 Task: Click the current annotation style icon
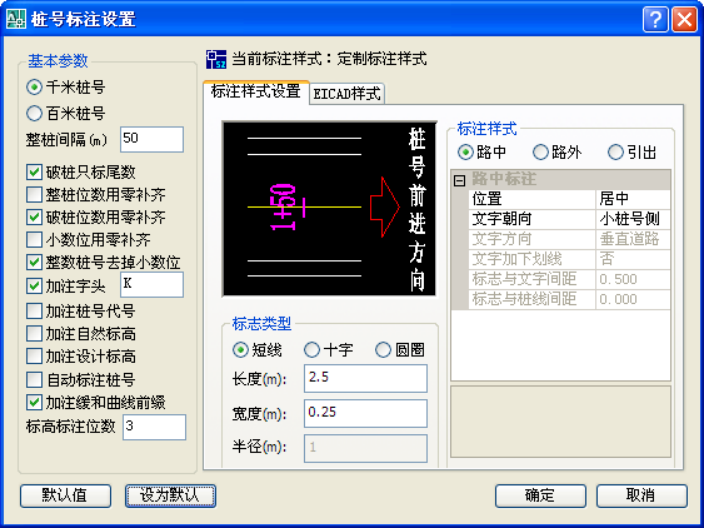215,59
